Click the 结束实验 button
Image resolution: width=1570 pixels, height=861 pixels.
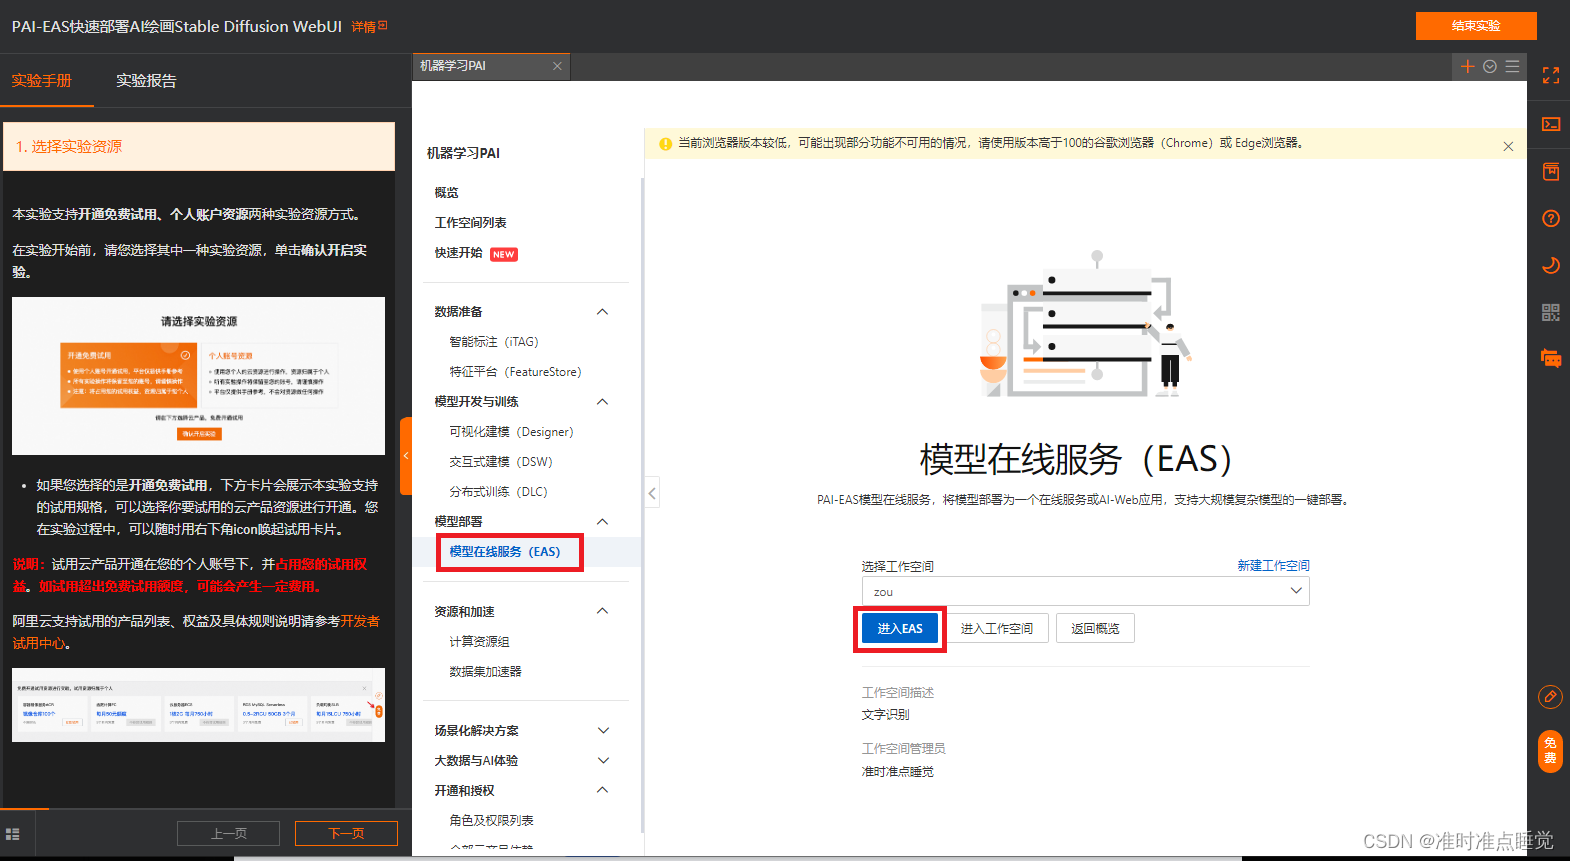pos(1476,26)
